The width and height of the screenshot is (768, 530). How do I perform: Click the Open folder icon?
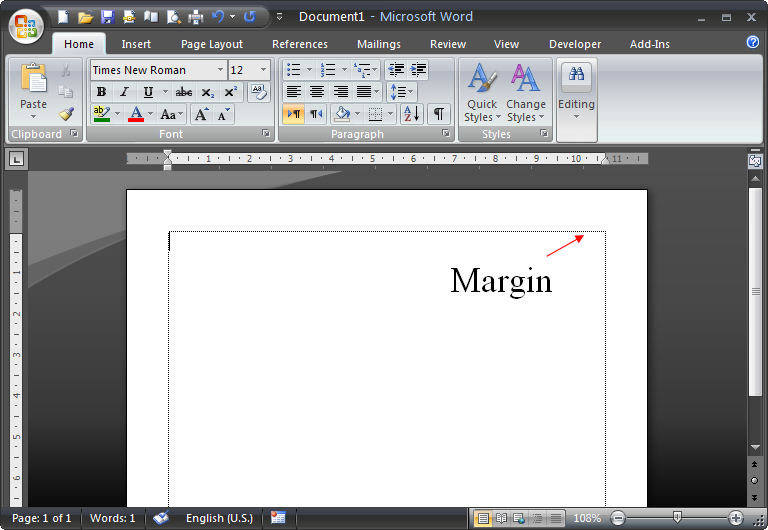point(85,18)
